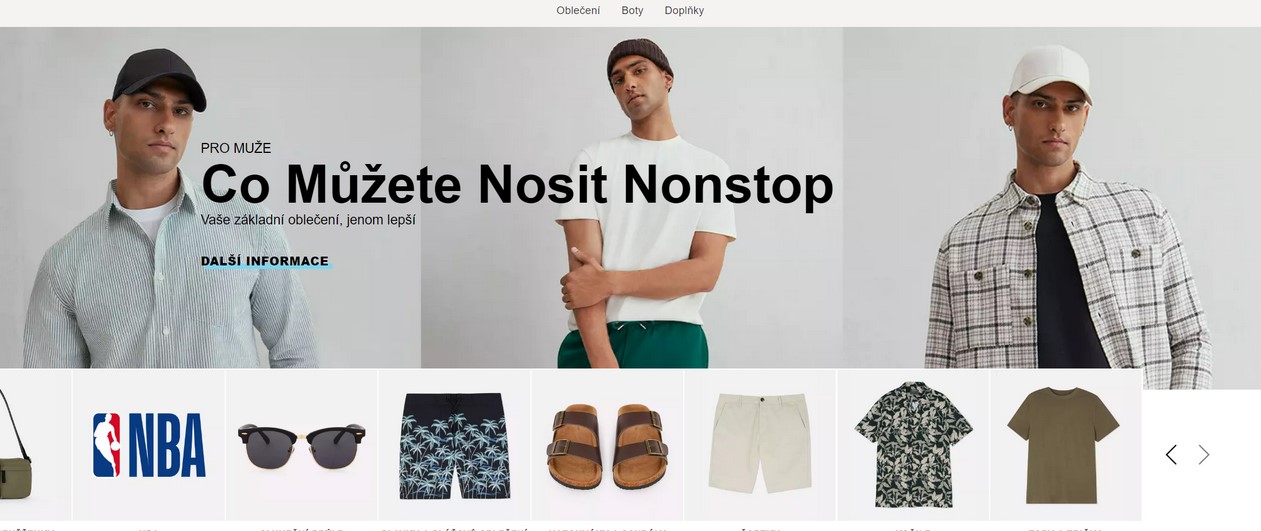Open the beige shorts category tile
The height and width of the screenshot is (531, 1261).
[760, 445]
